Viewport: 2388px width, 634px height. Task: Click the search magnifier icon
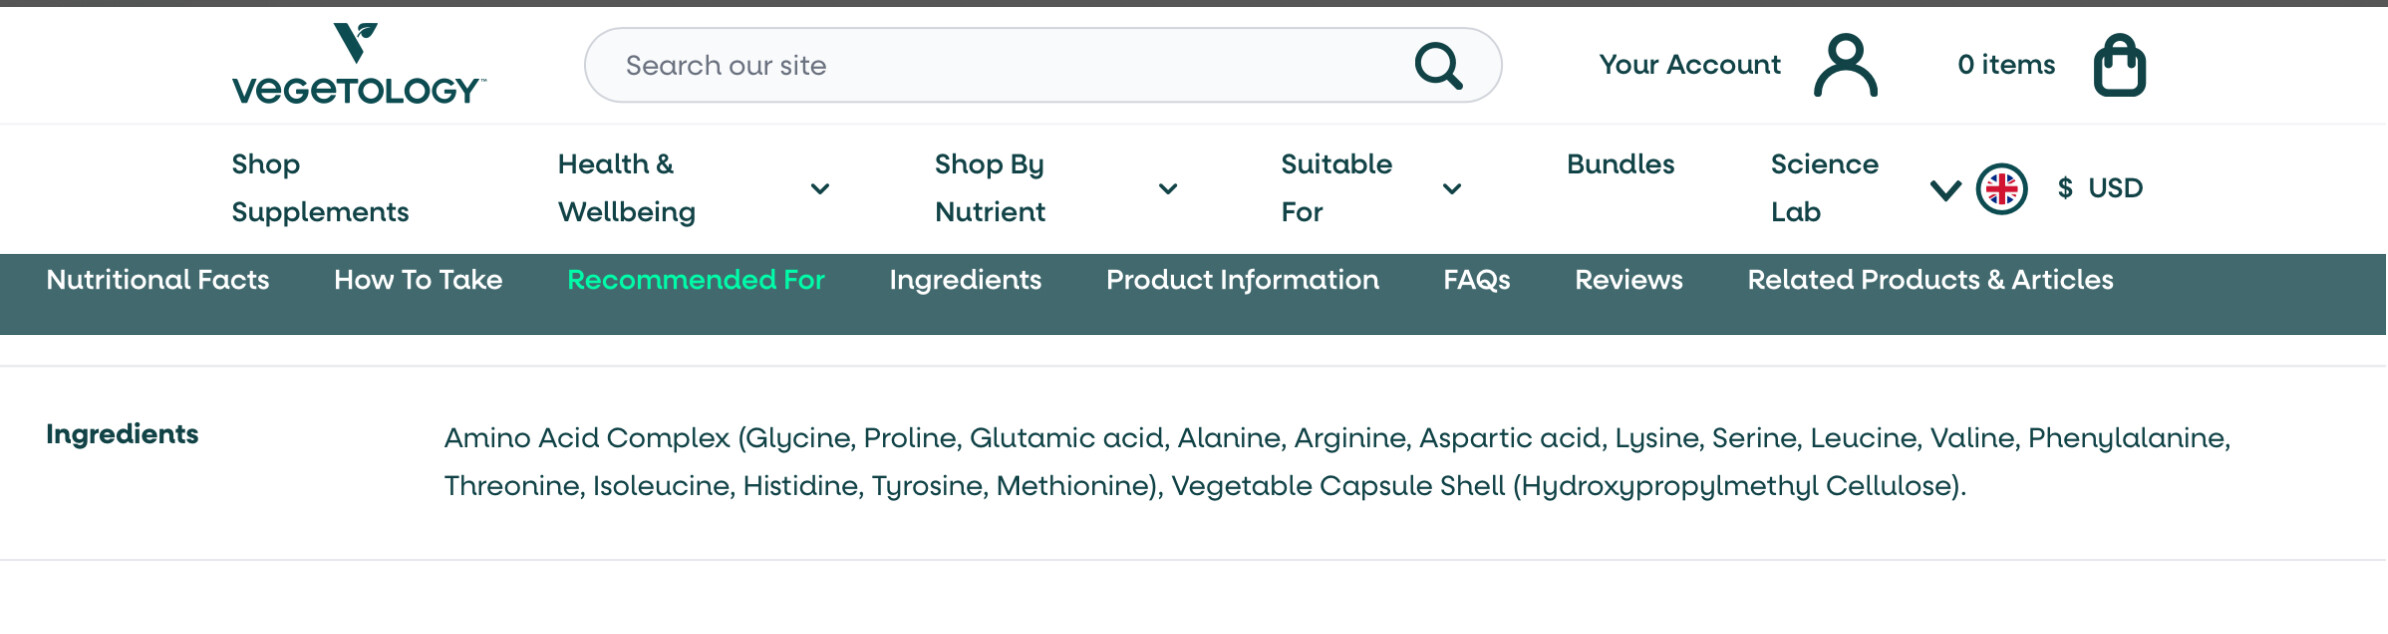(1438, 66)
